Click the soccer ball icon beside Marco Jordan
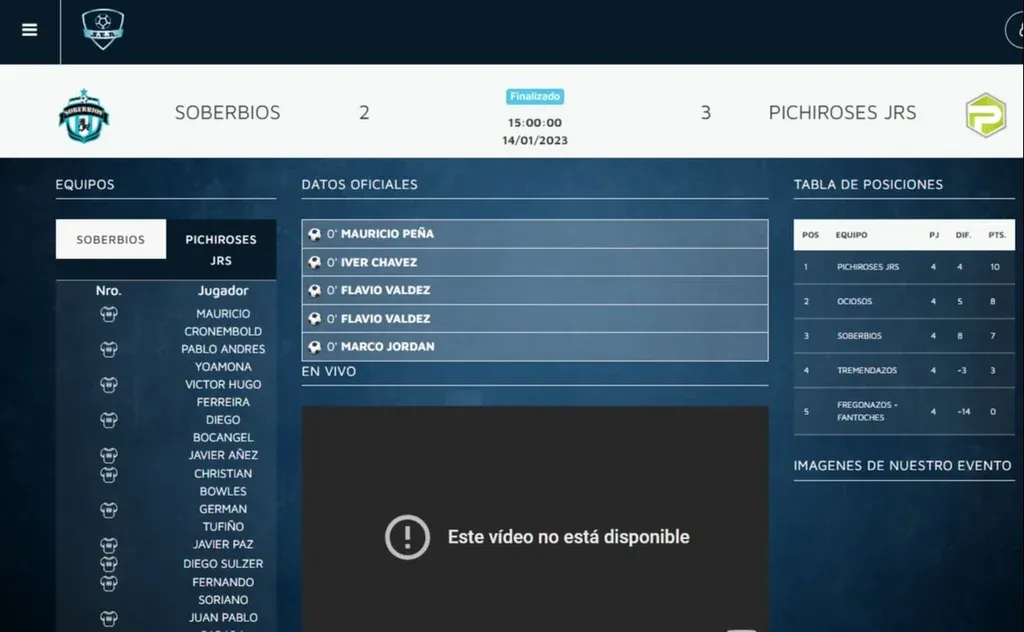The width and height of the screenshot is (1024, 632). 315,347
